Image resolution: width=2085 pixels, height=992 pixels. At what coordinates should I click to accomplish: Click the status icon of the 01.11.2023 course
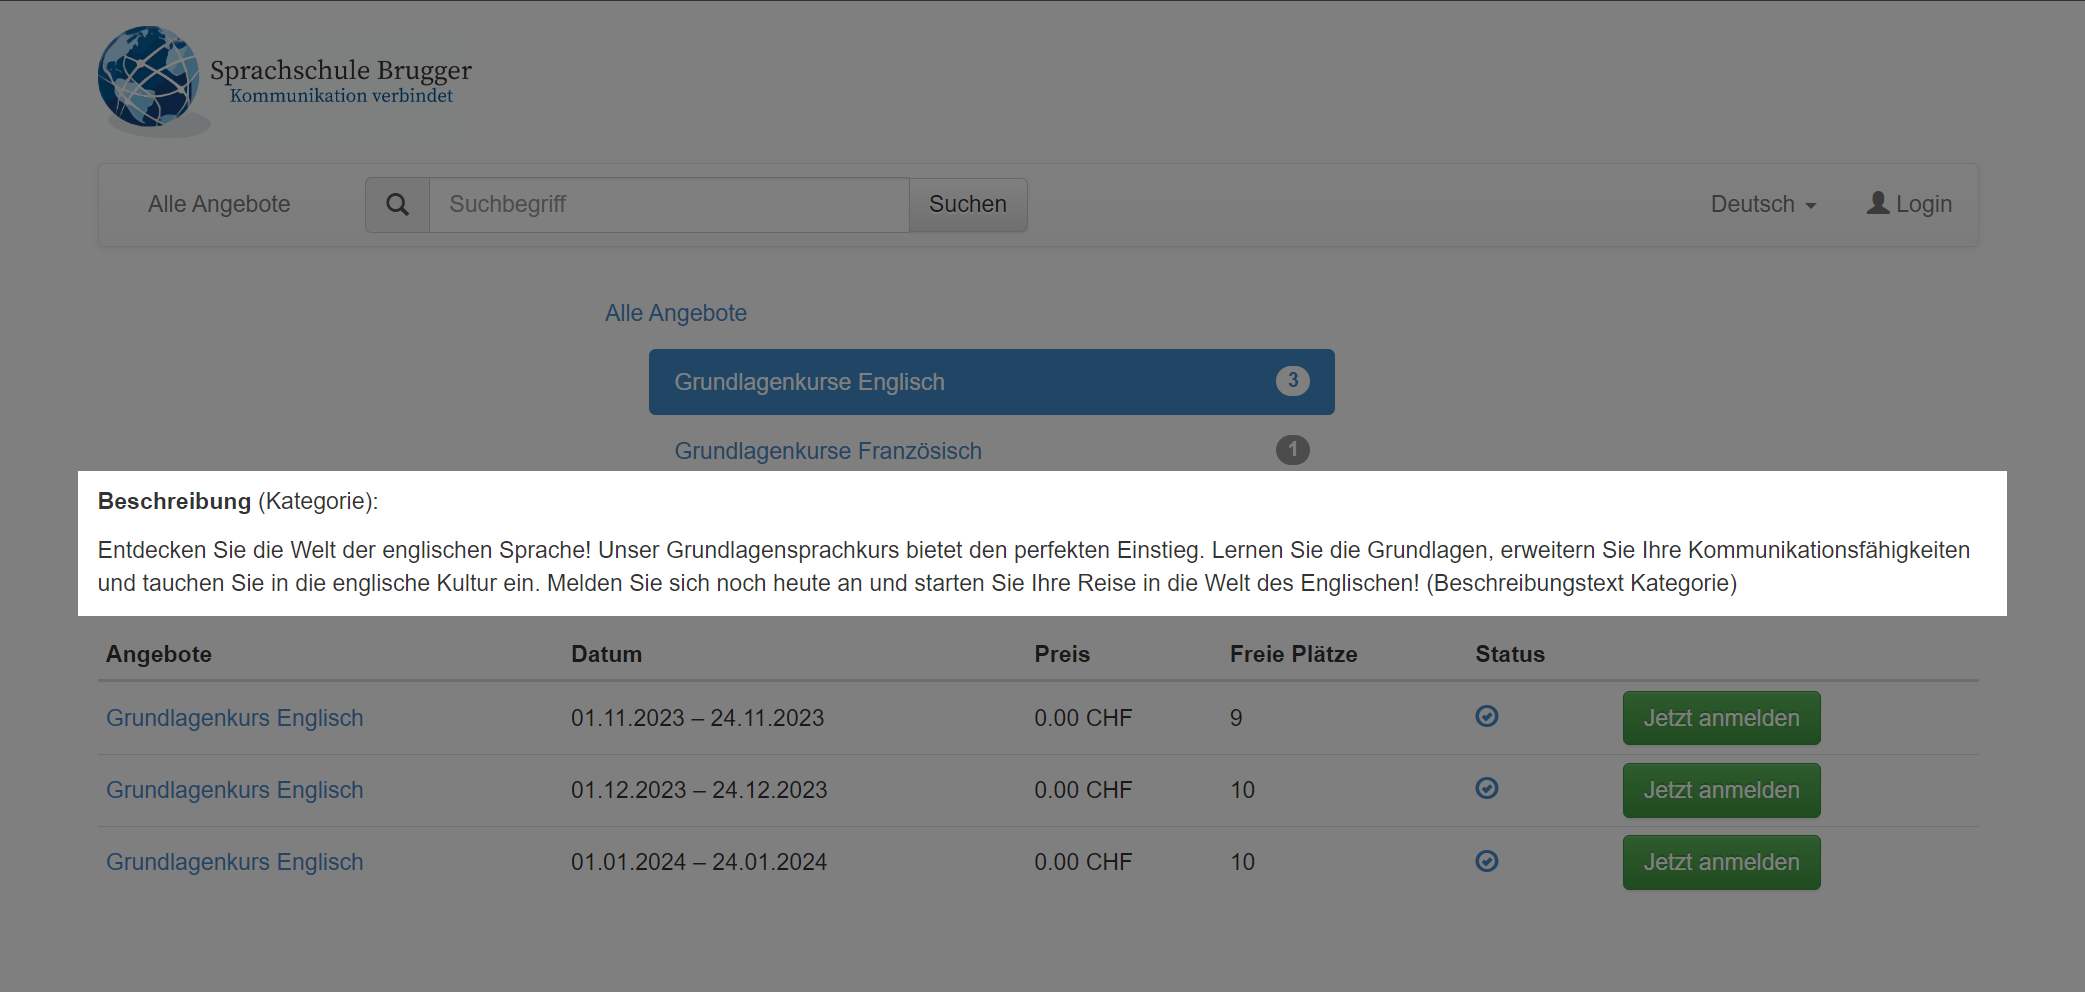coord(1487,717)
